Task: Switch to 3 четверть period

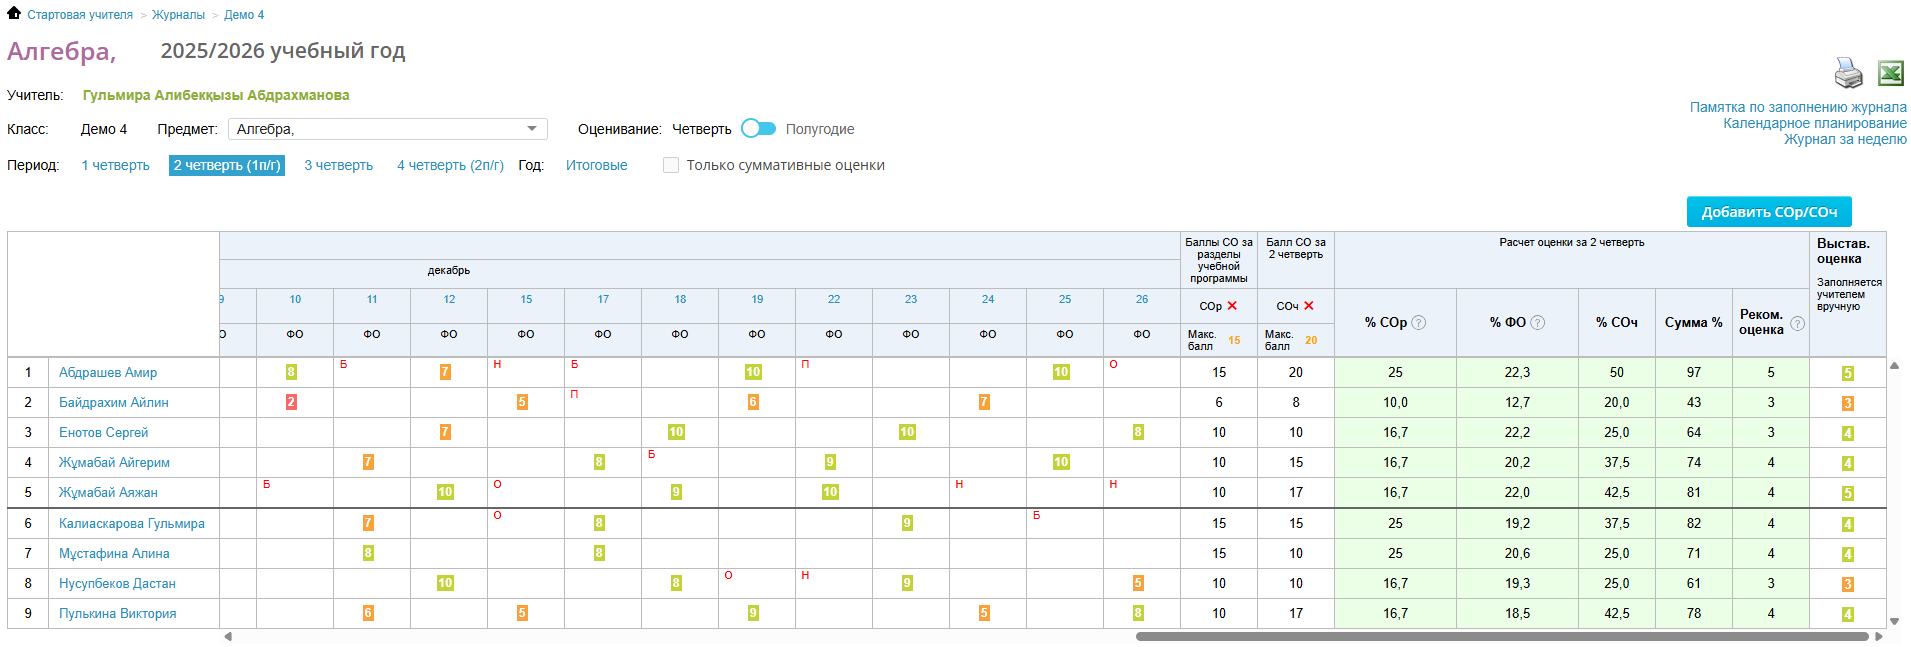Action: (338, 165)
